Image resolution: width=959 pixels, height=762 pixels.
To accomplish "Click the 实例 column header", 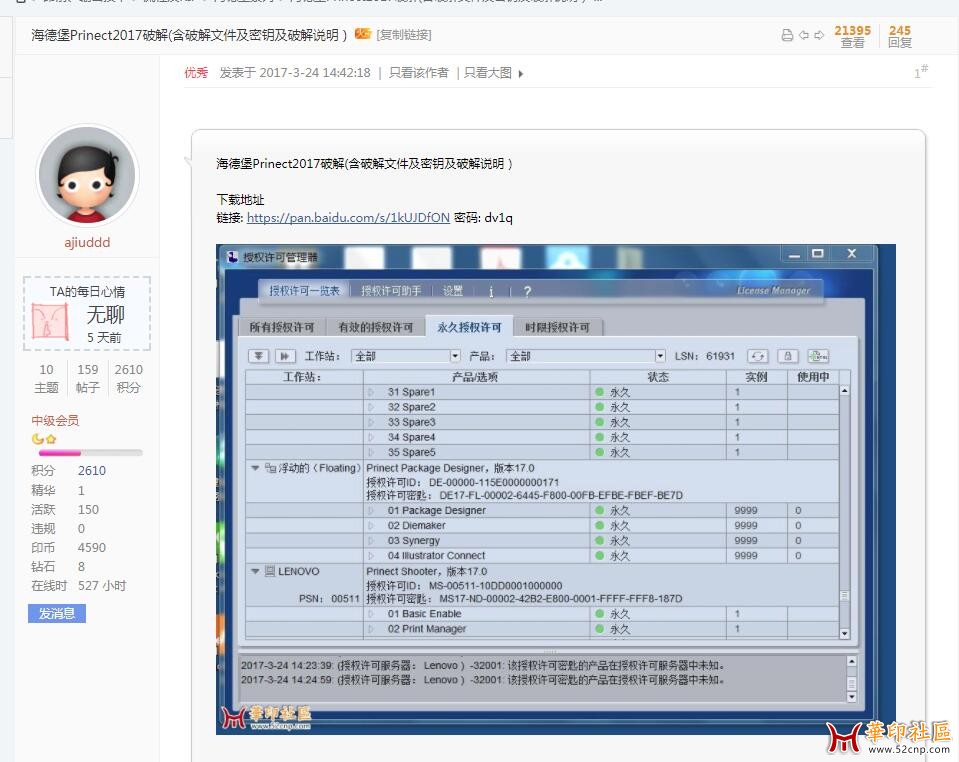I will tap(757, 377).
